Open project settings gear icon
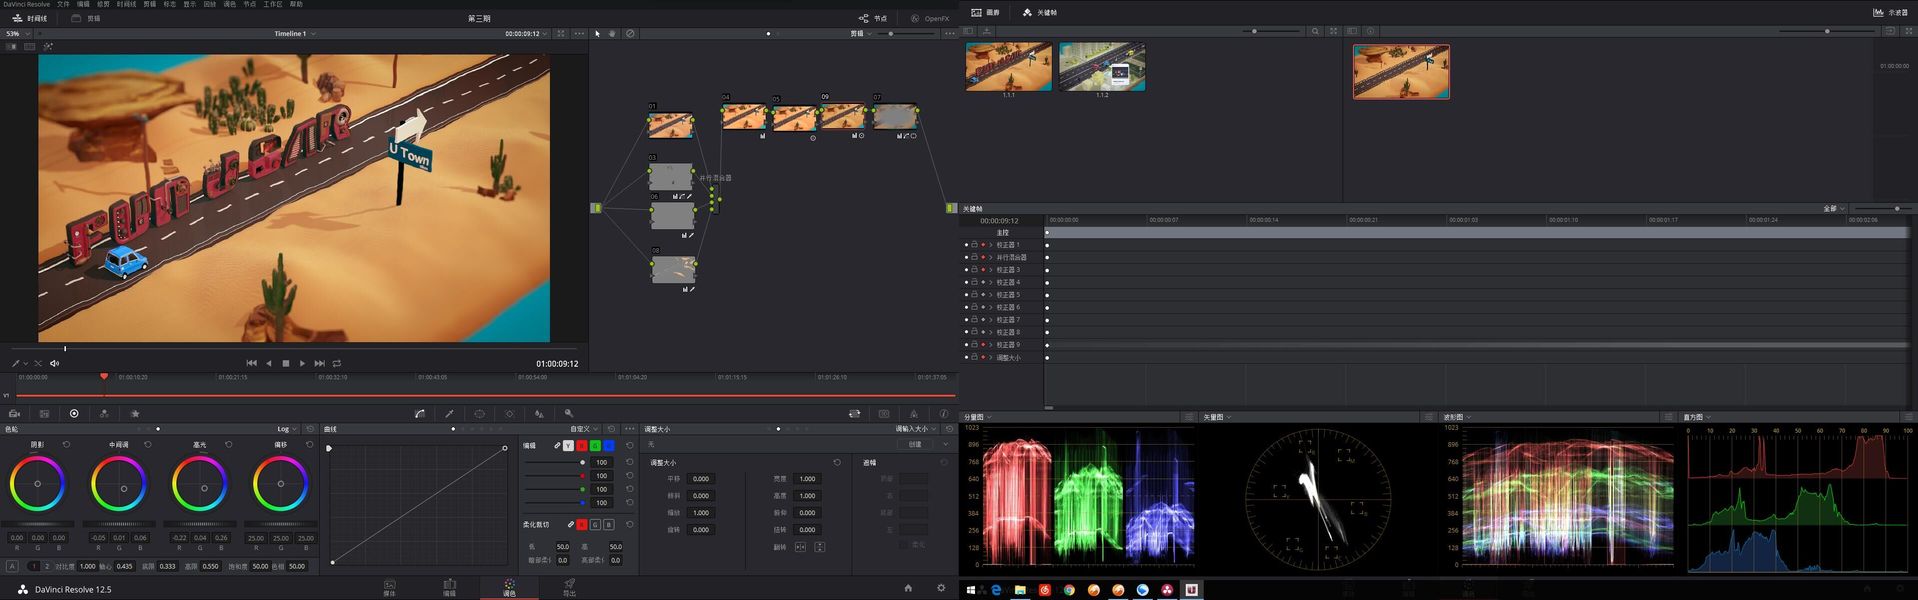Viewport: 1918px width, 600px height. pos(941,588)
